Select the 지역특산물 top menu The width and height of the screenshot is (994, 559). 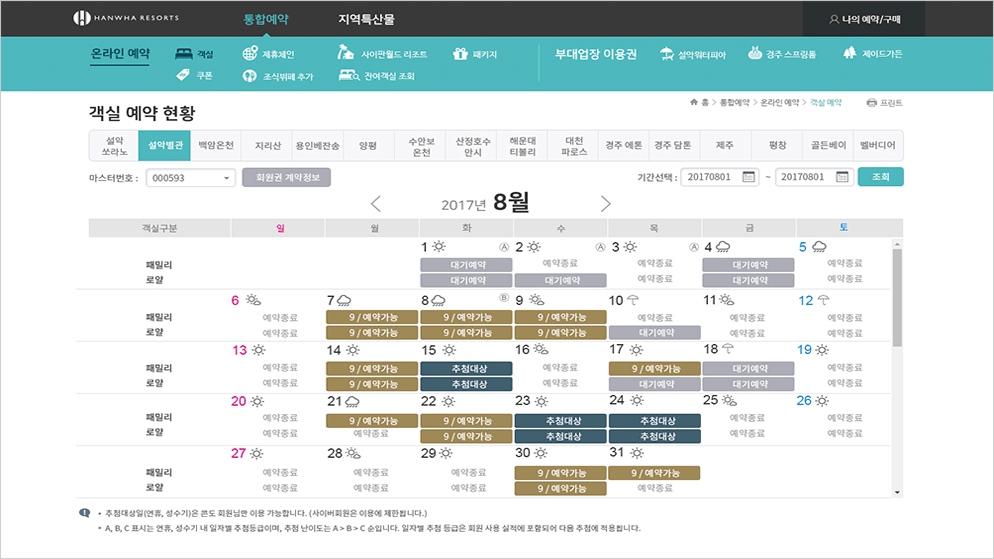[x=366, y=19]
